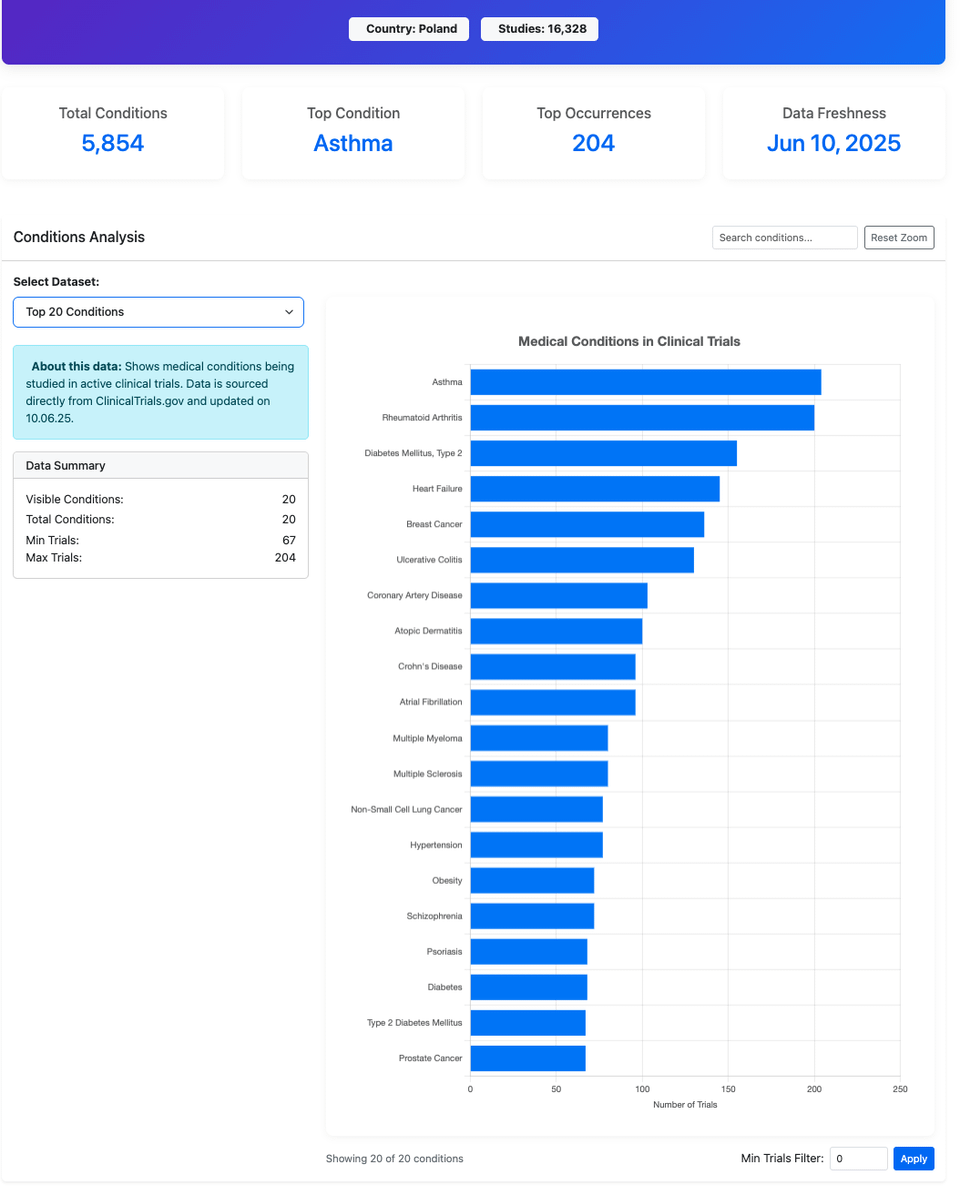This screenshot has width=960, height=1195.
Task: Focus the Min Trials Filter number field
Action: coord(858,1158)
